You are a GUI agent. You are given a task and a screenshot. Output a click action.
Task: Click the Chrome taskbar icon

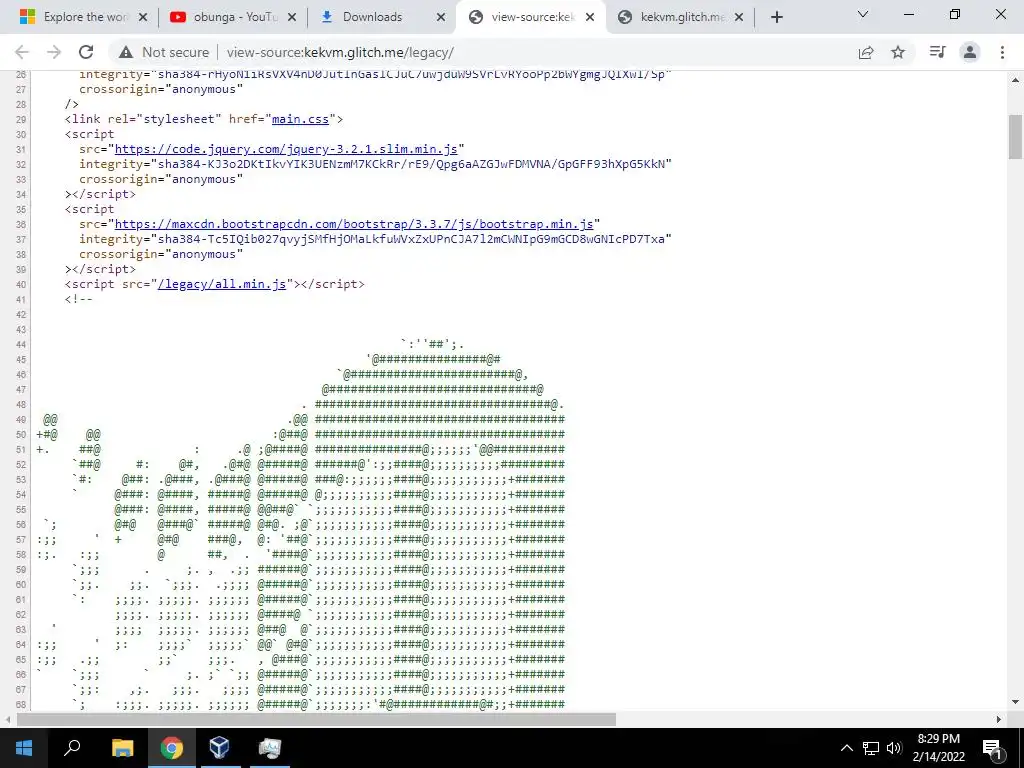pyautogui.click(x=171, y=748)
